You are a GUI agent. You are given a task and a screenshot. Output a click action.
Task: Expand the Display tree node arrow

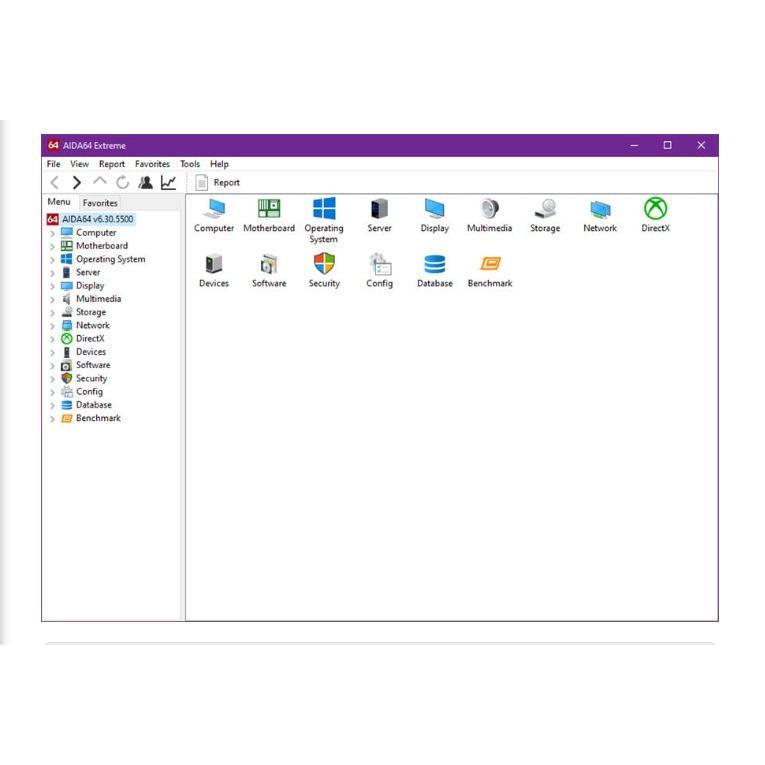[52, 286]
